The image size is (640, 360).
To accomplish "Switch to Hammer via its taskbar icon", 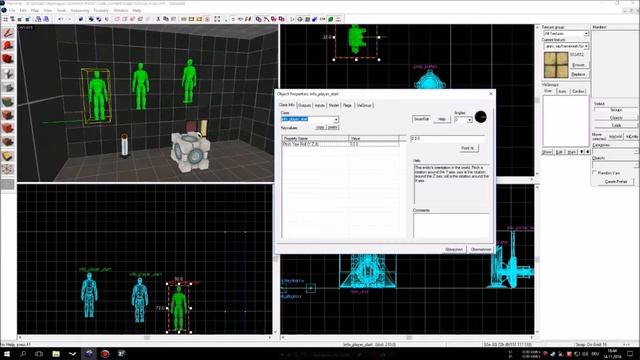I will click(89, 354).
